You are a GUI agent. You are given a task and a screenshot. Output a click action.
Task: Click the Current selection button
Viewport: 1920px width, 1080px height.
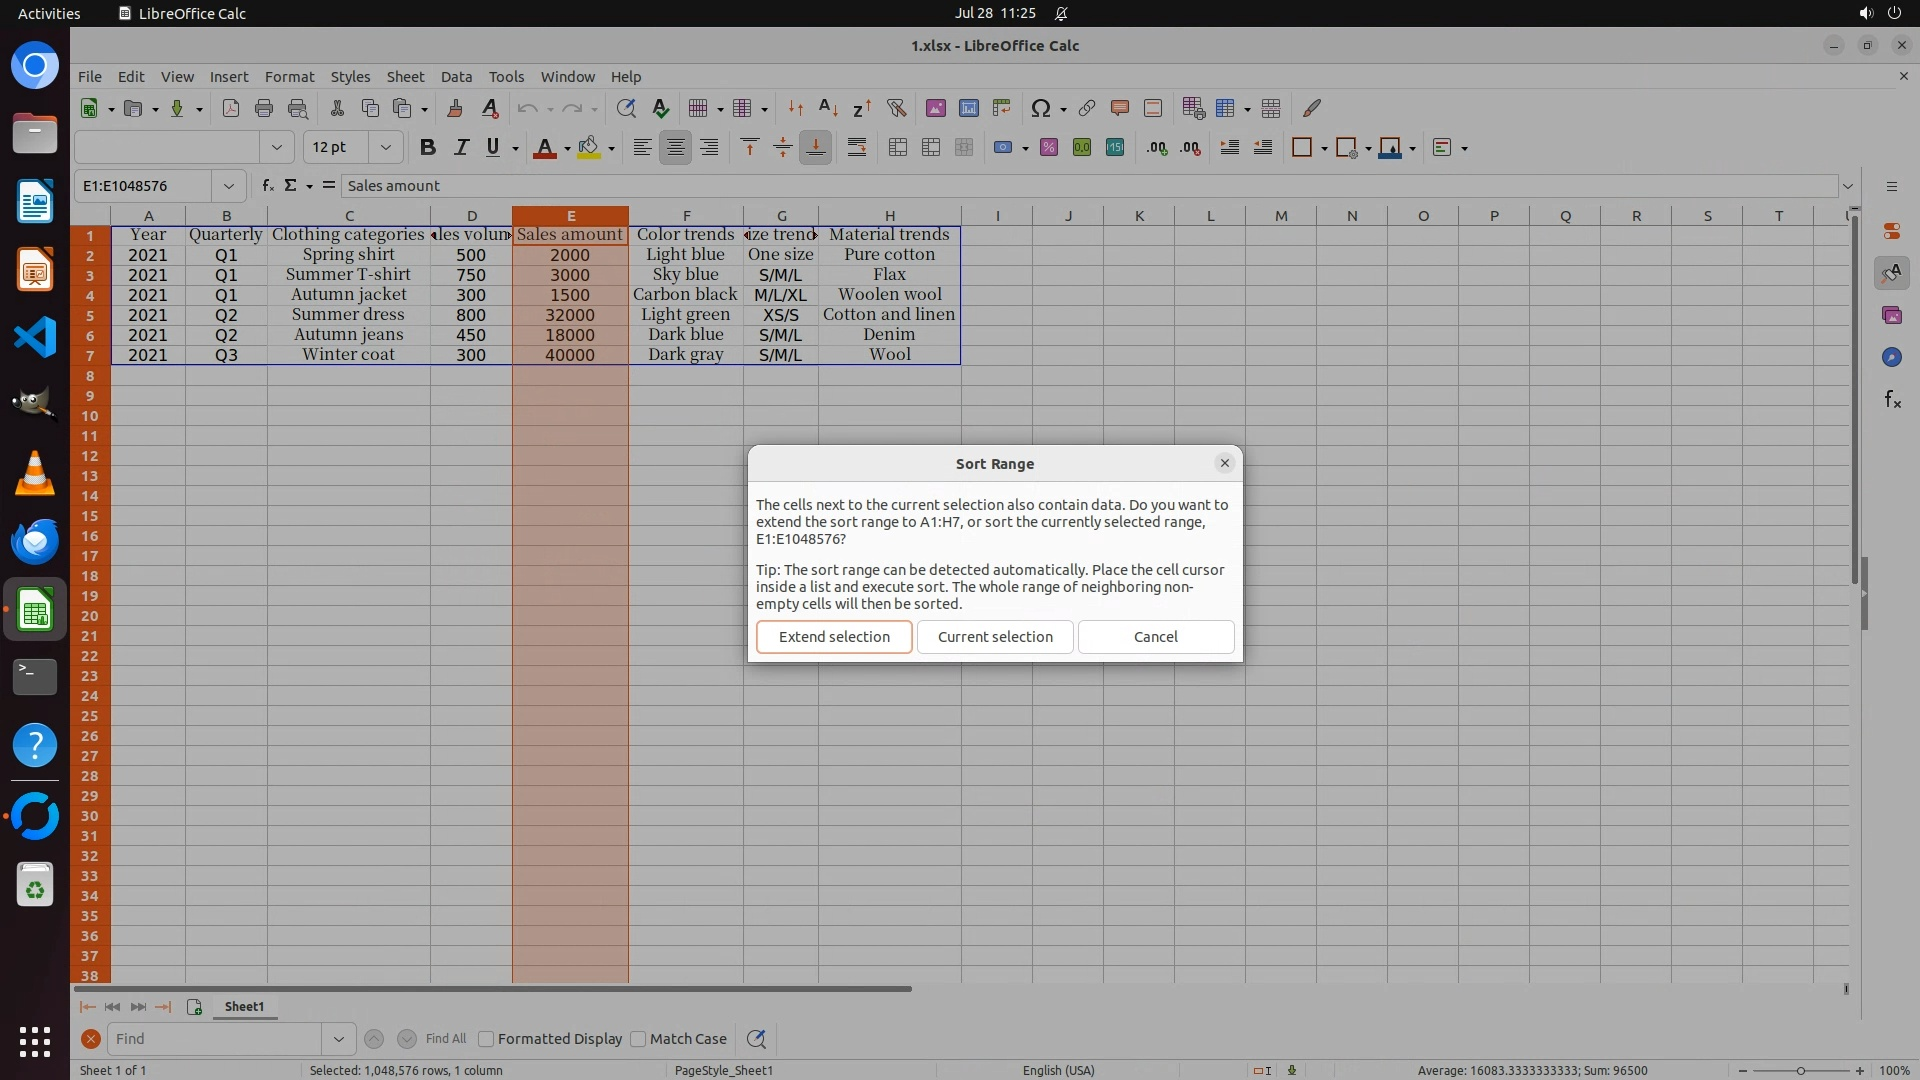click(995, 637)
